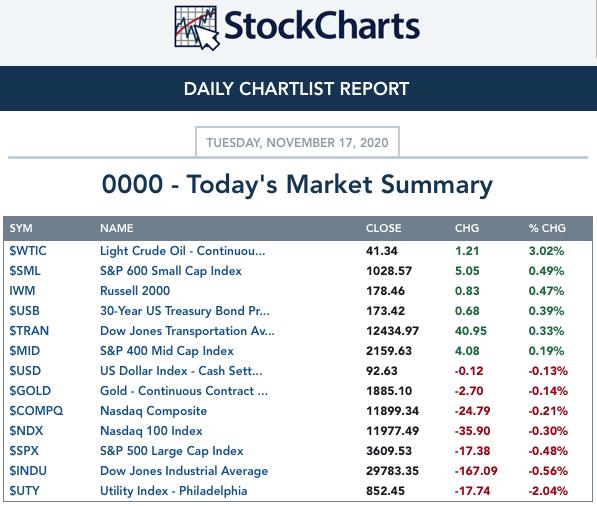Image resolution: width=597 pixels, height=506 pixels.
Task: Click the CLOSE column header
Action: (x=383, y=228)
